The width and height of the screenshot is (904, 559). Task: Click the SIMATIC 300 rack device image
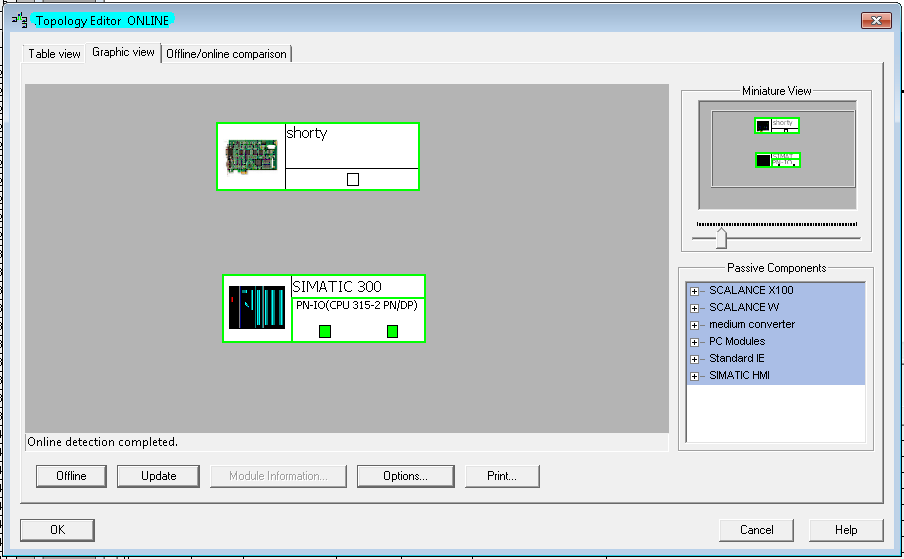(257, 309)
